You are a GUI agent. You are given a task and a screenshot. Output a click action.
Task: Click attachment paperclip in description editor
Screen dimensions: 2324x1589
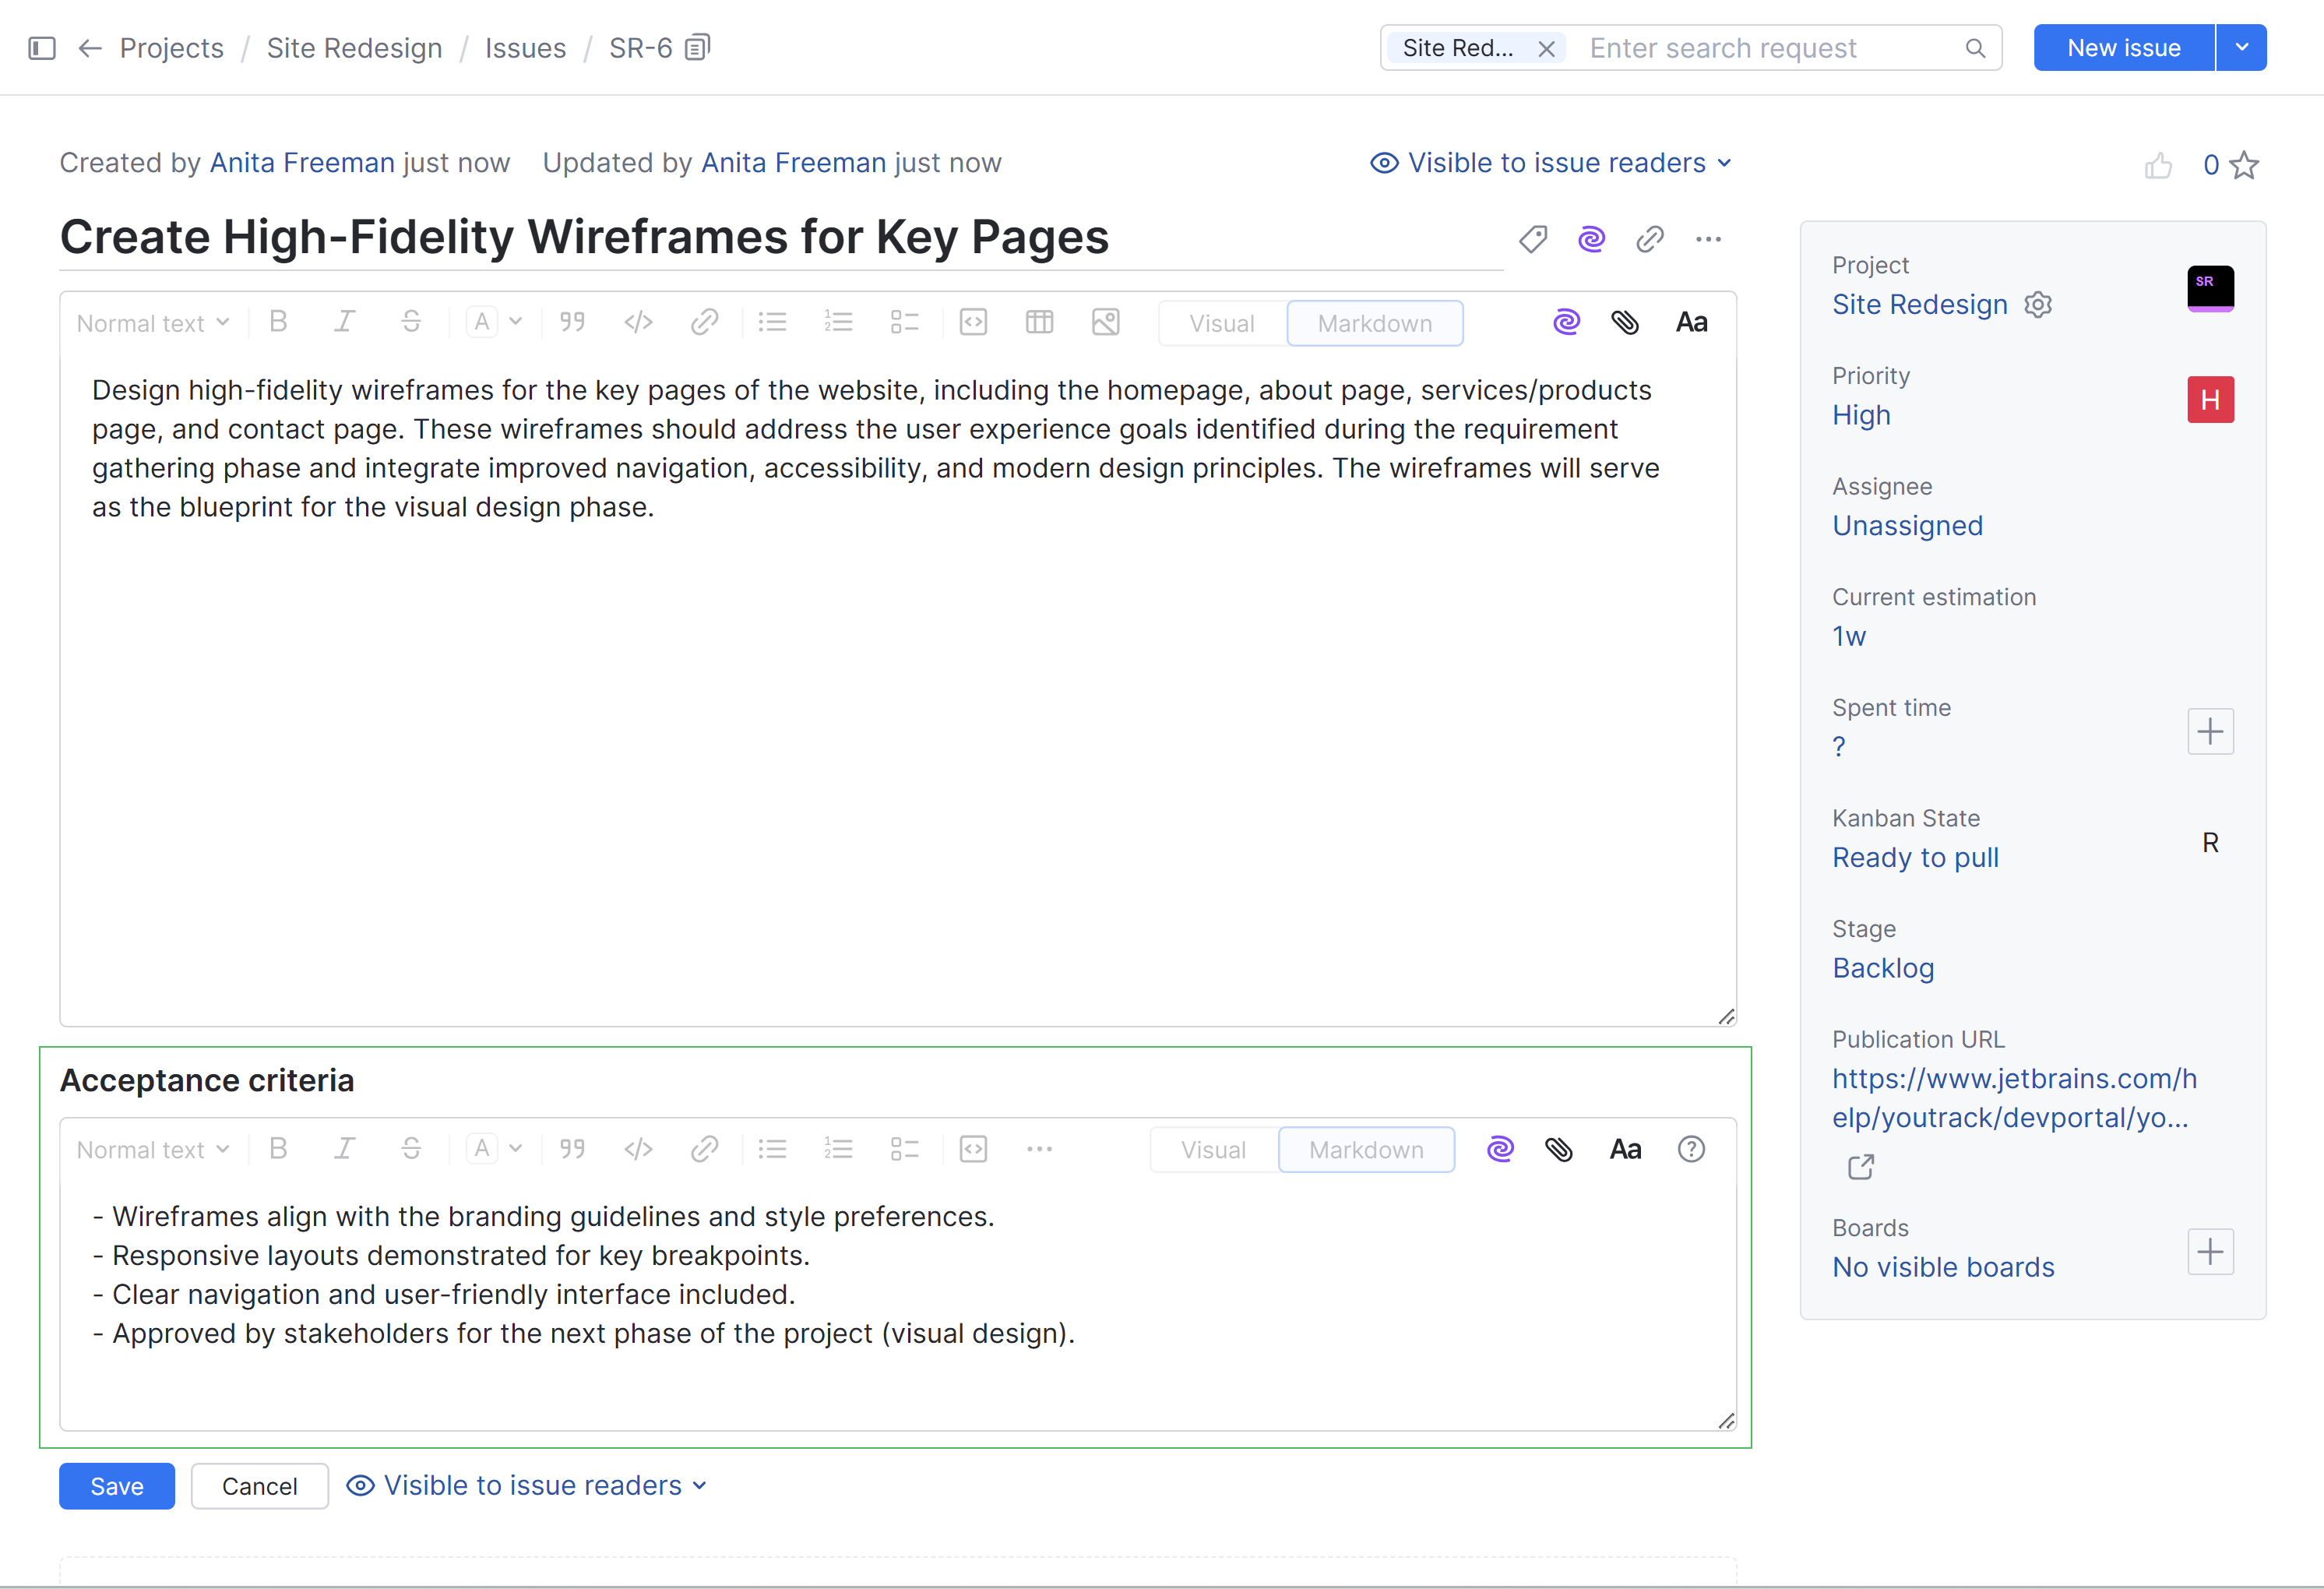(1624, 322)
